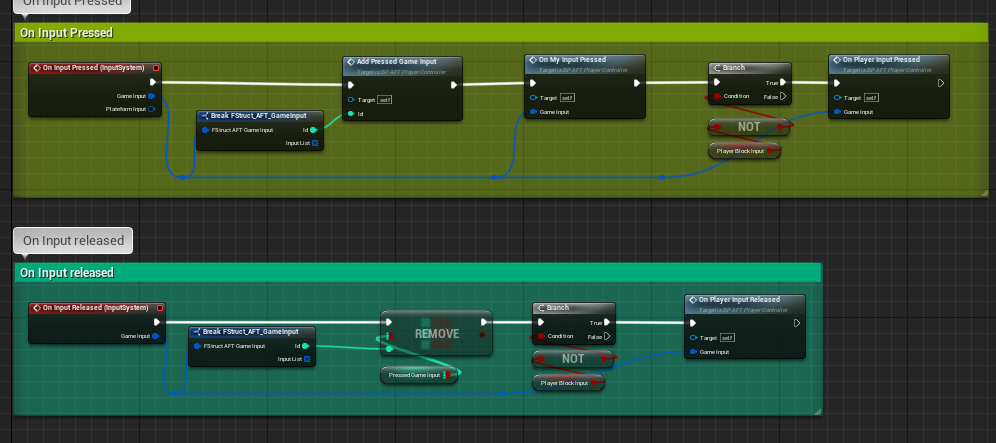Screen dimensions: 996x443
Task: Click the green Id pin on Add Pressed Game Input
Action: 351,115
